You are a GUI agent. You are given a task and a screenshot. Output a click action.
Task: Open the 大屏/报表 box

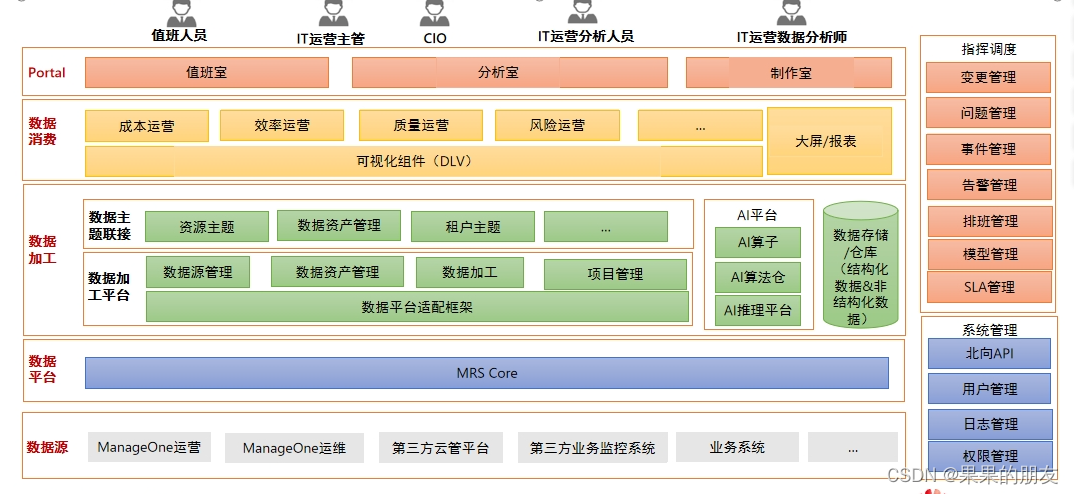pos(829,141)
